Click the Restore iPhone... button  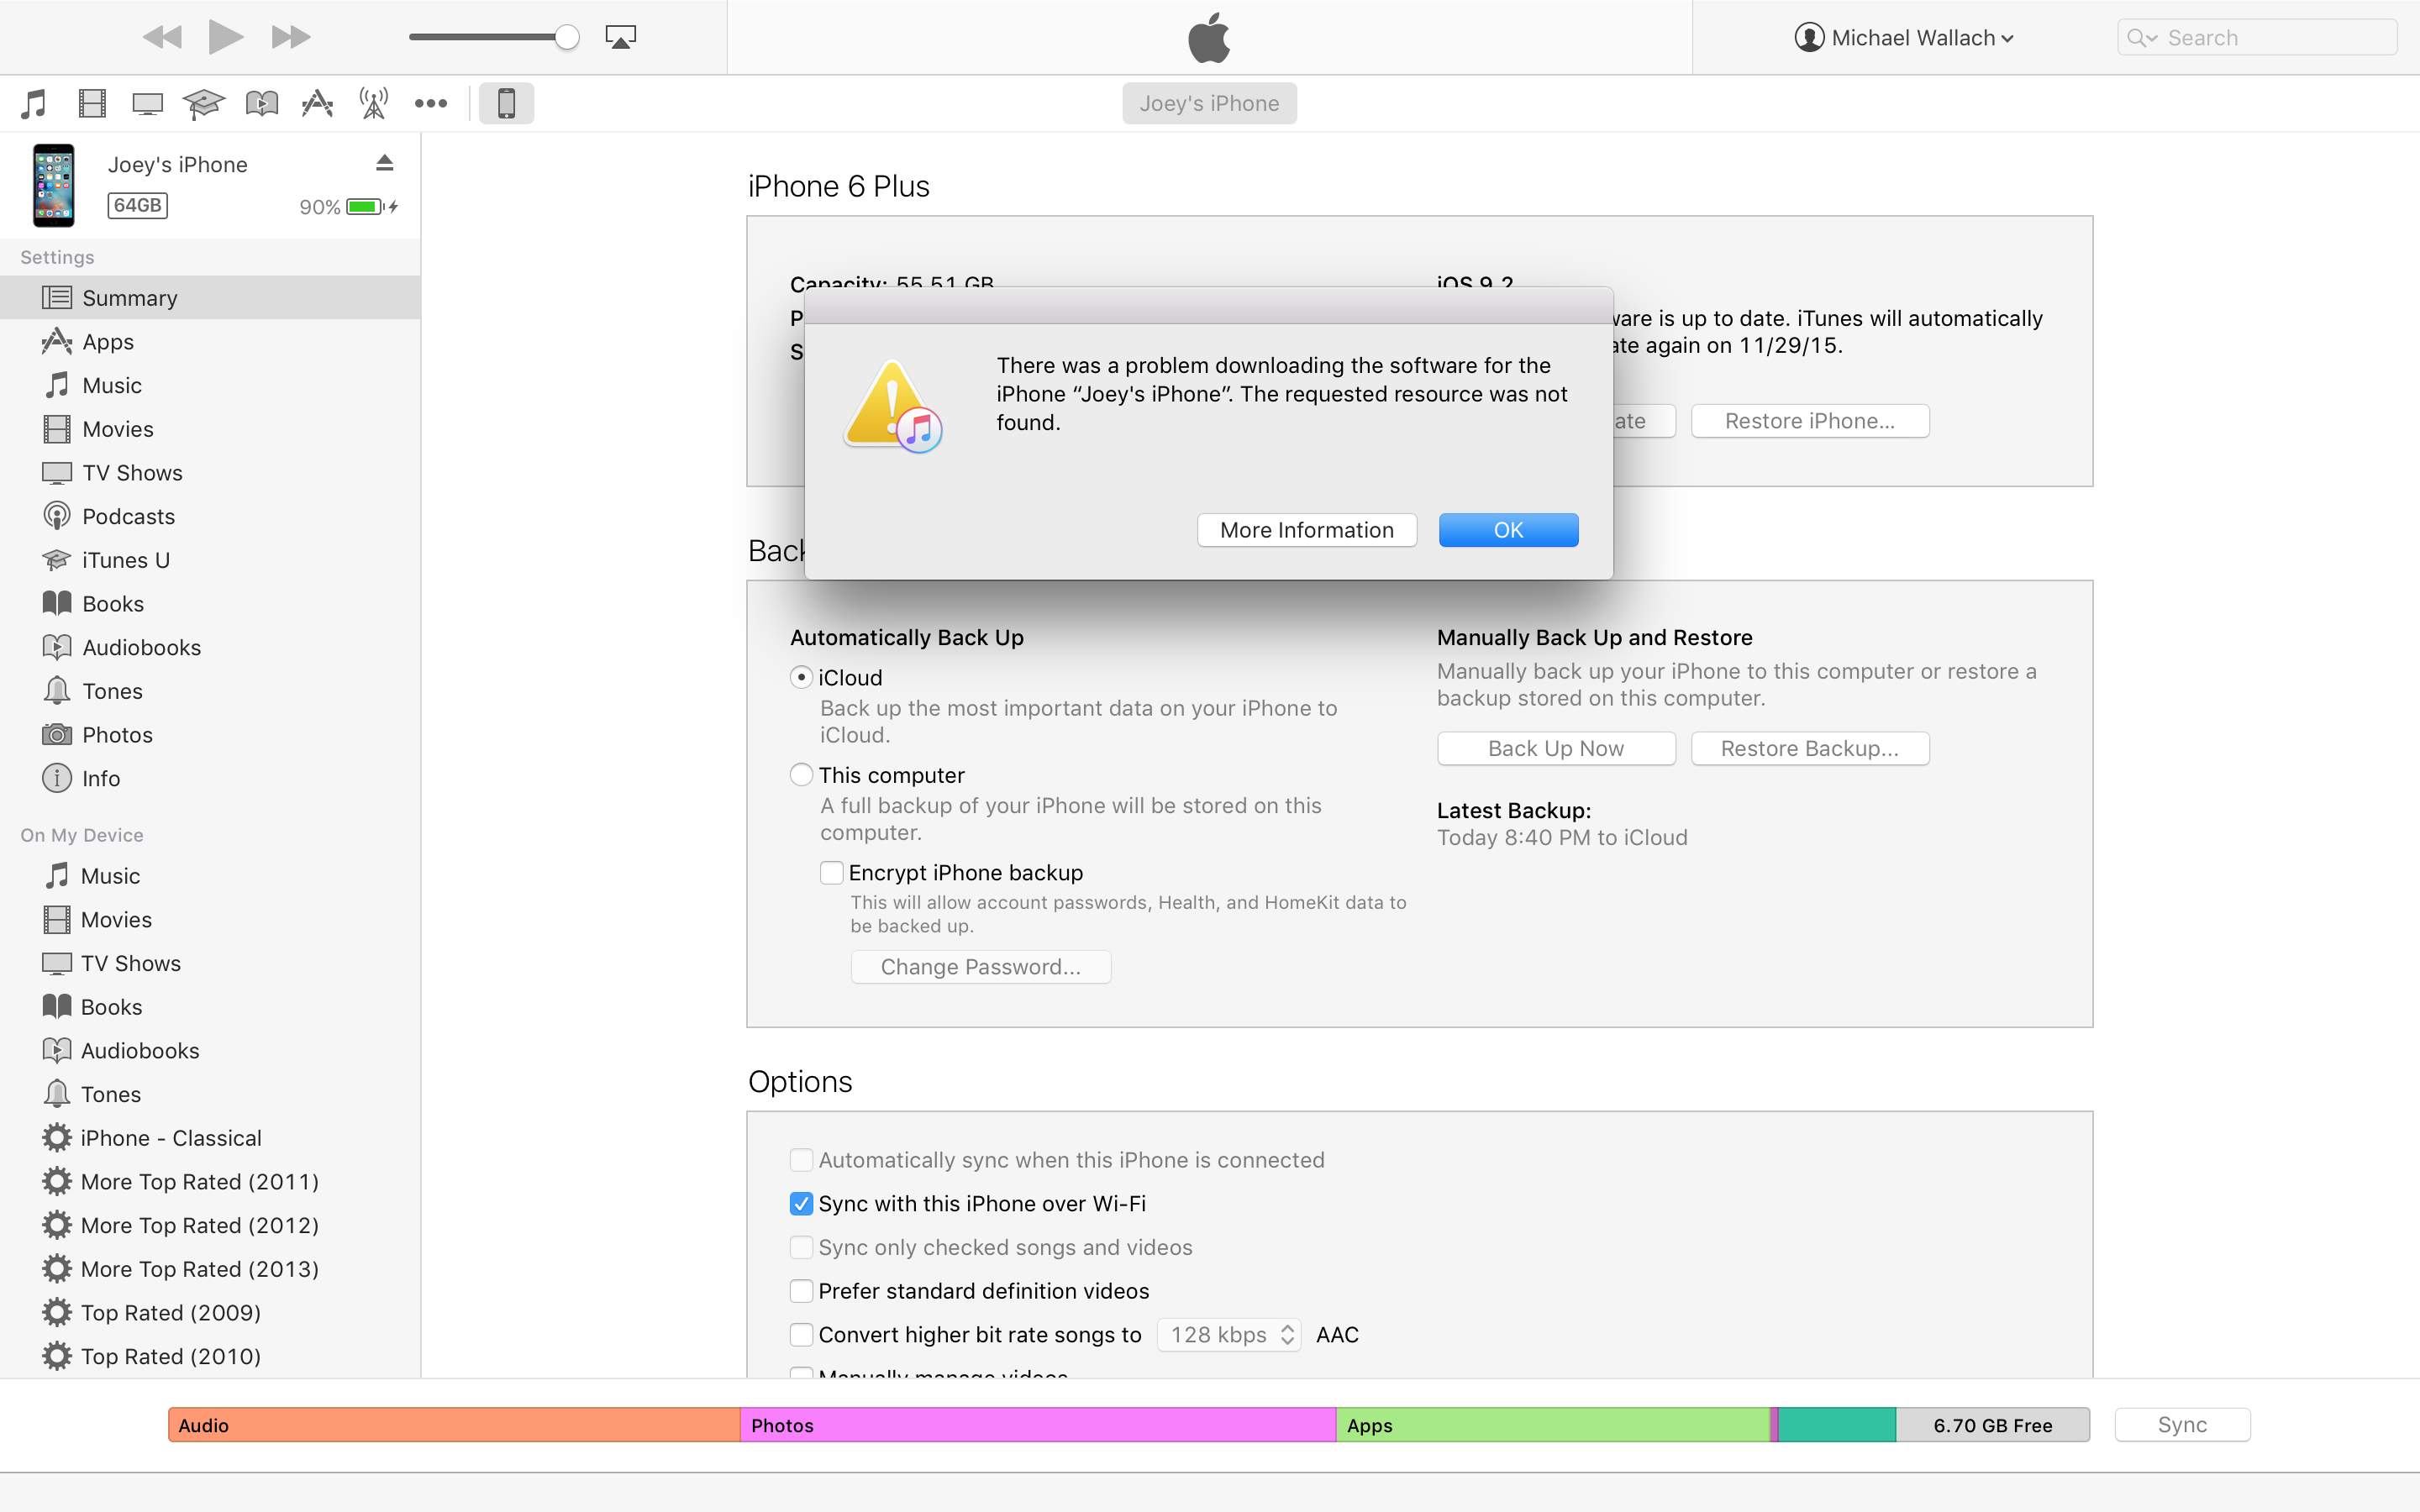(1810, 421)
